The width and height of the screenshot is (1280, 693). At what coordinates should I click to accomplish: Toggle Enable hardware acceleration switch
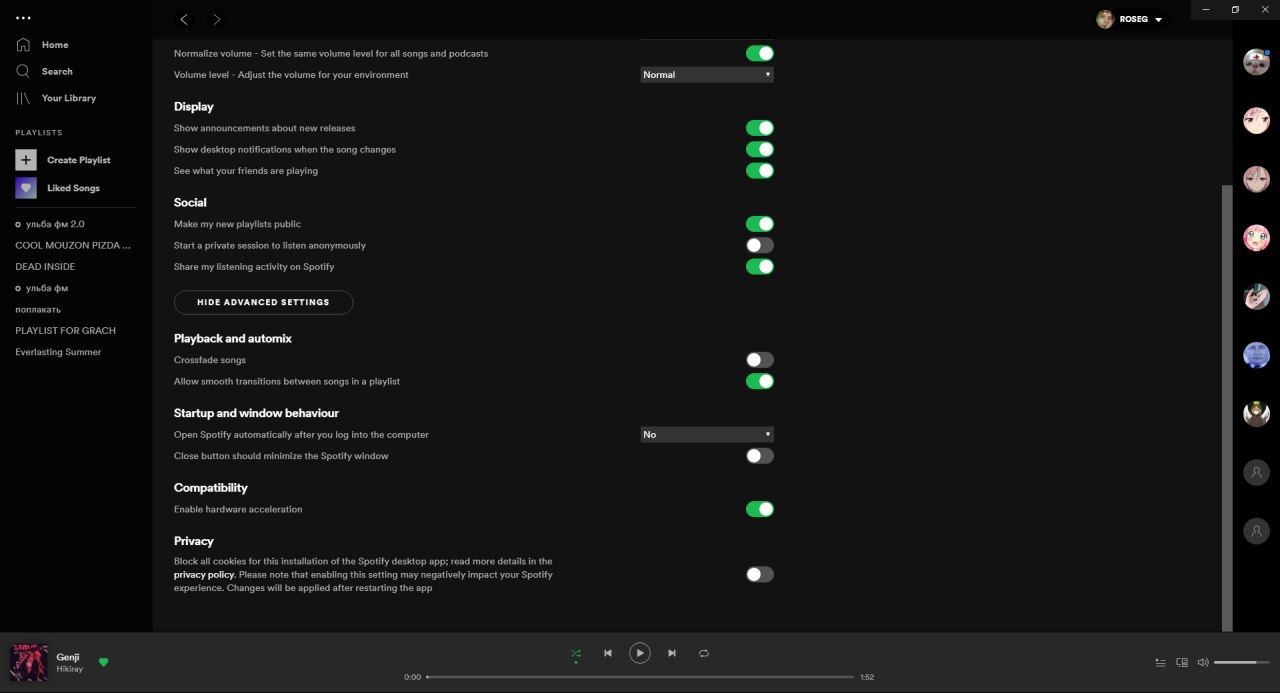tap(760, 509)
